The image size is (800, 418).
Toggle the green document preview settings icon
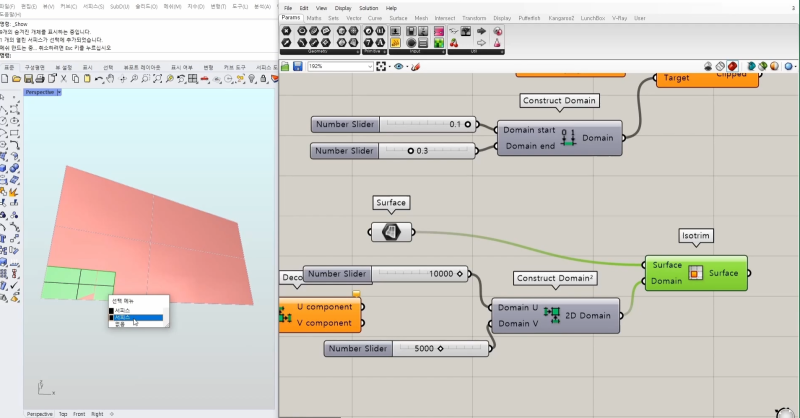point(763,66)
